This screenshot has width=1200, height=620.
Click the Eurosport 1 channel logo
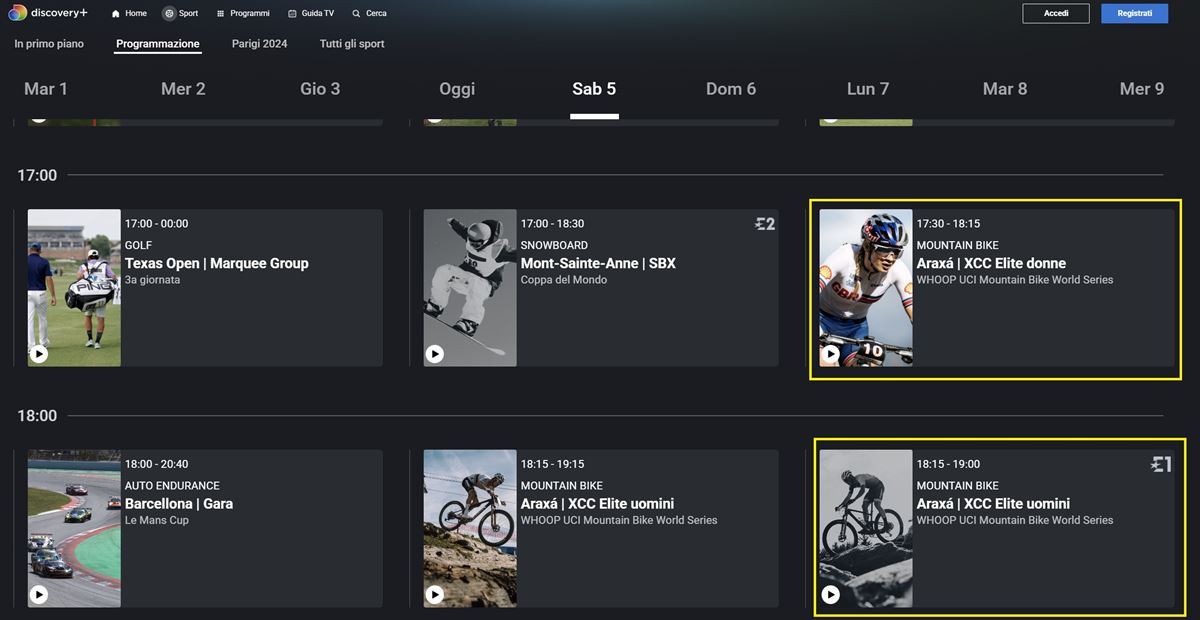click(x=1161, y=464)
